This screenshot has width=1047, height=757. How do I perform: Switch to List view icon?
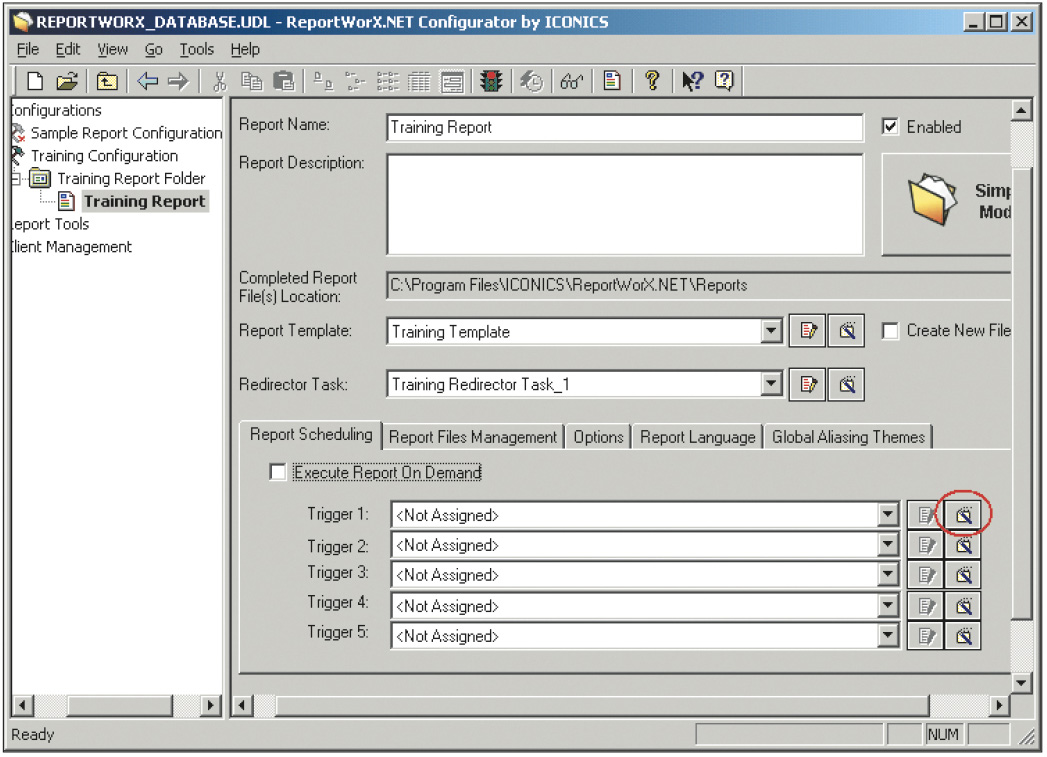(x=387, y=81)
